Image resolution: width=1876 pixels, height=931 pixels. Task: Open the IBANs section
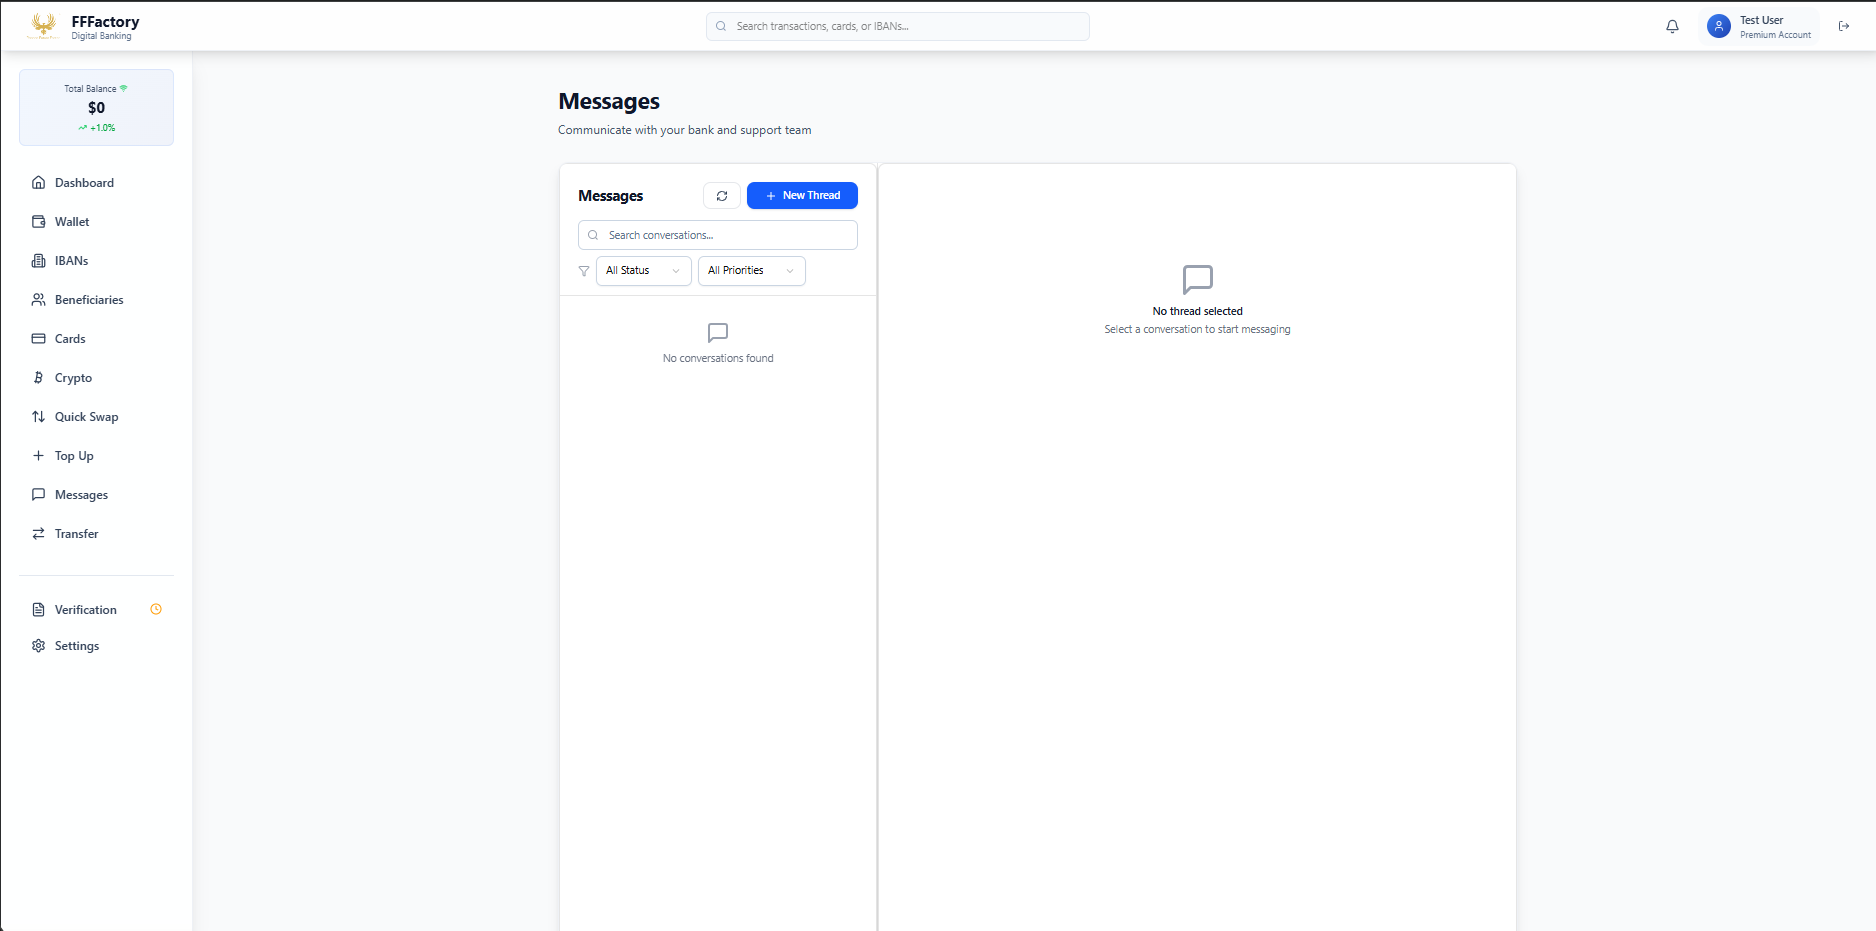(x=71, y=261)
